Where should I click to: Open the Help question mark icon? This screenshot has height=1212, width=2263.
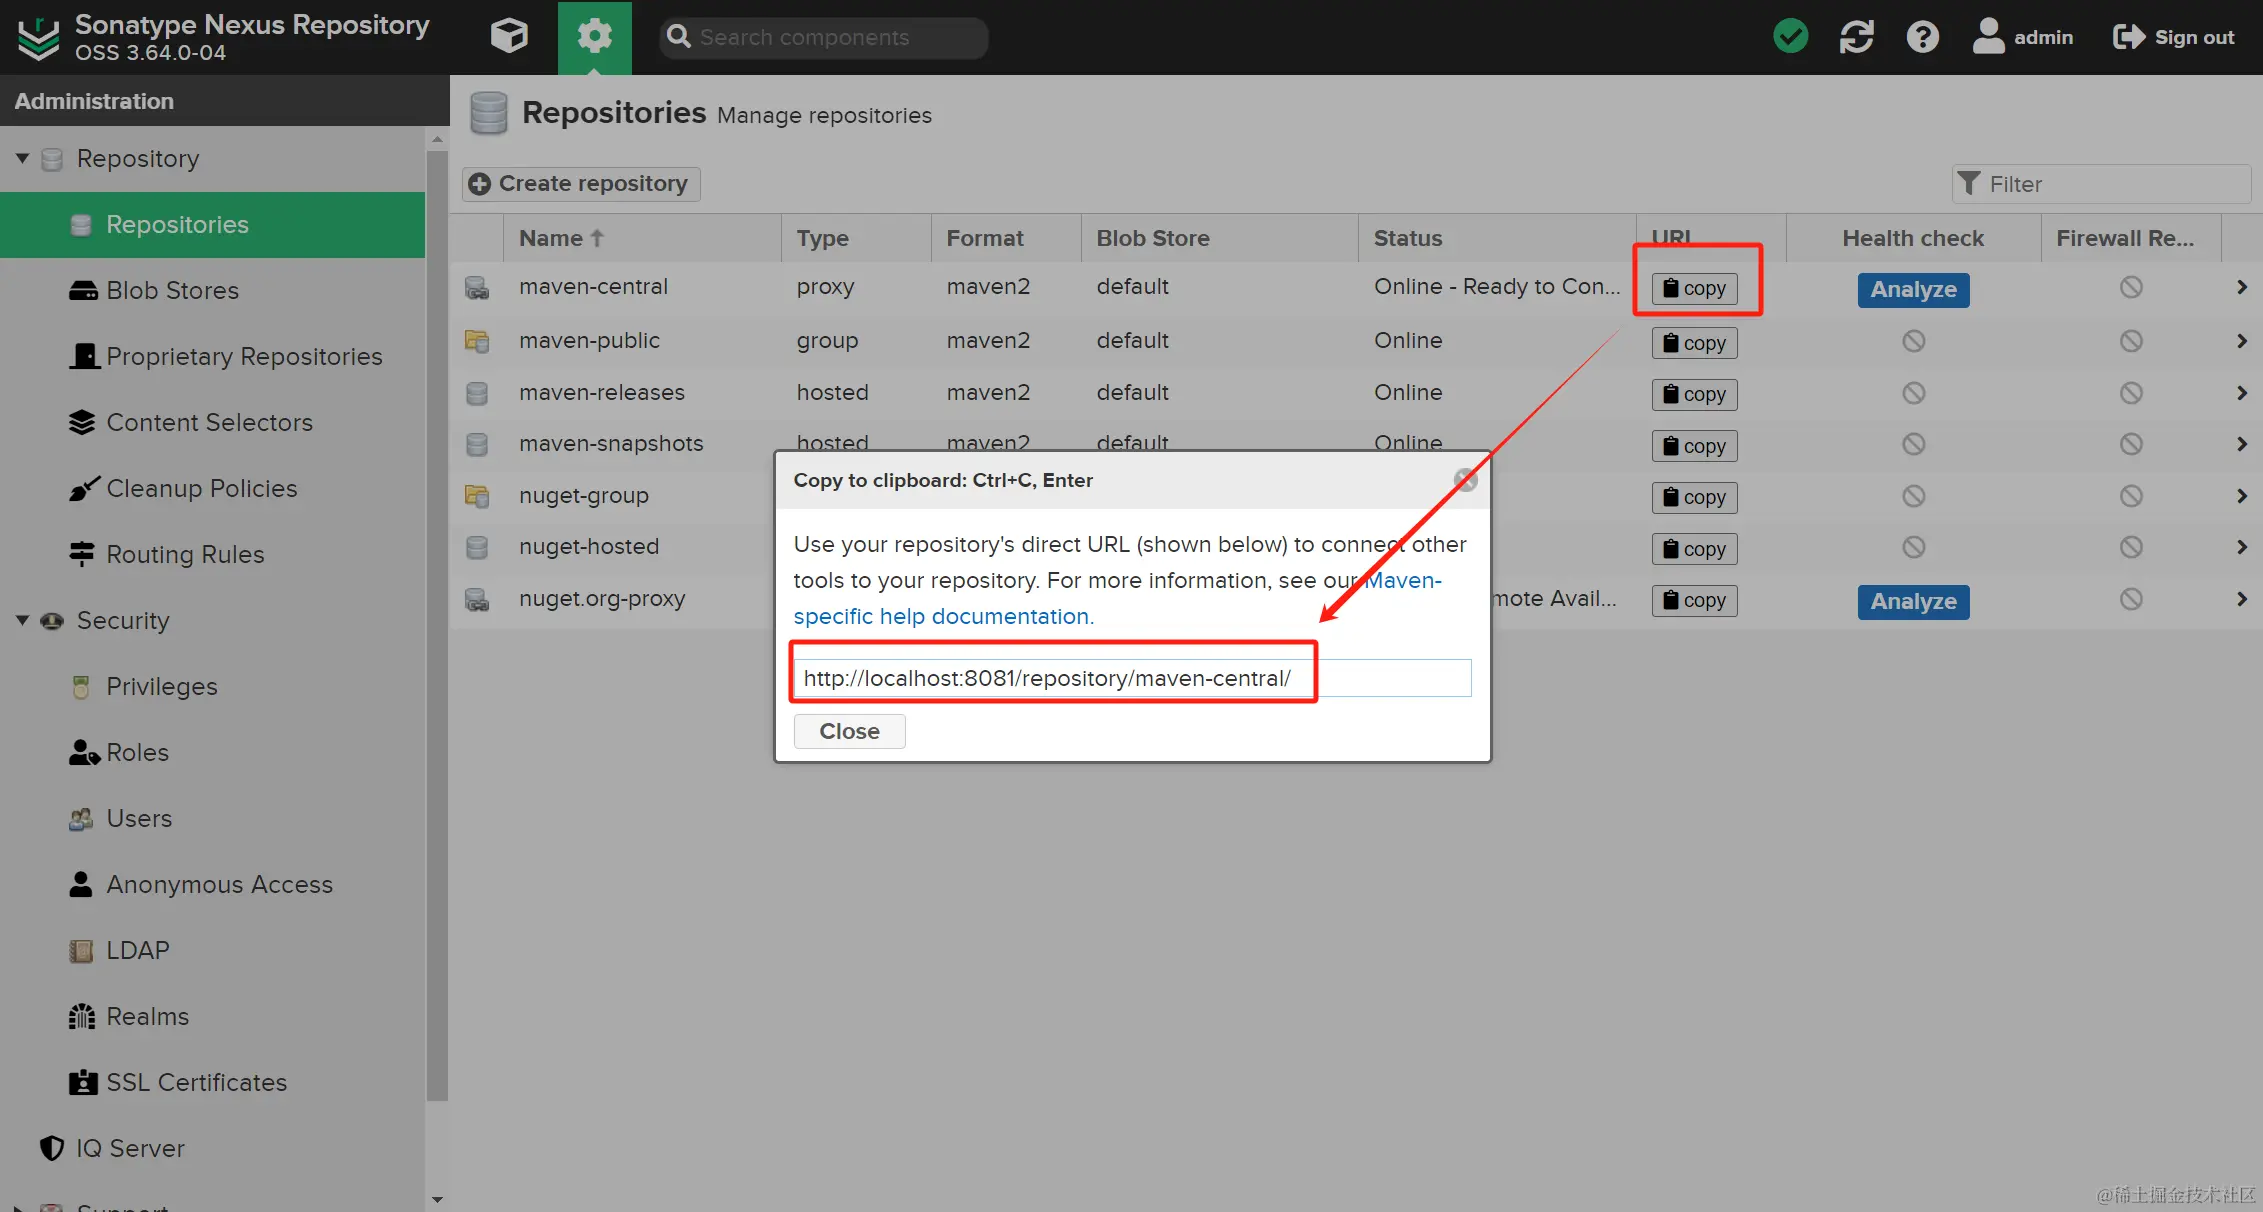1922,37
